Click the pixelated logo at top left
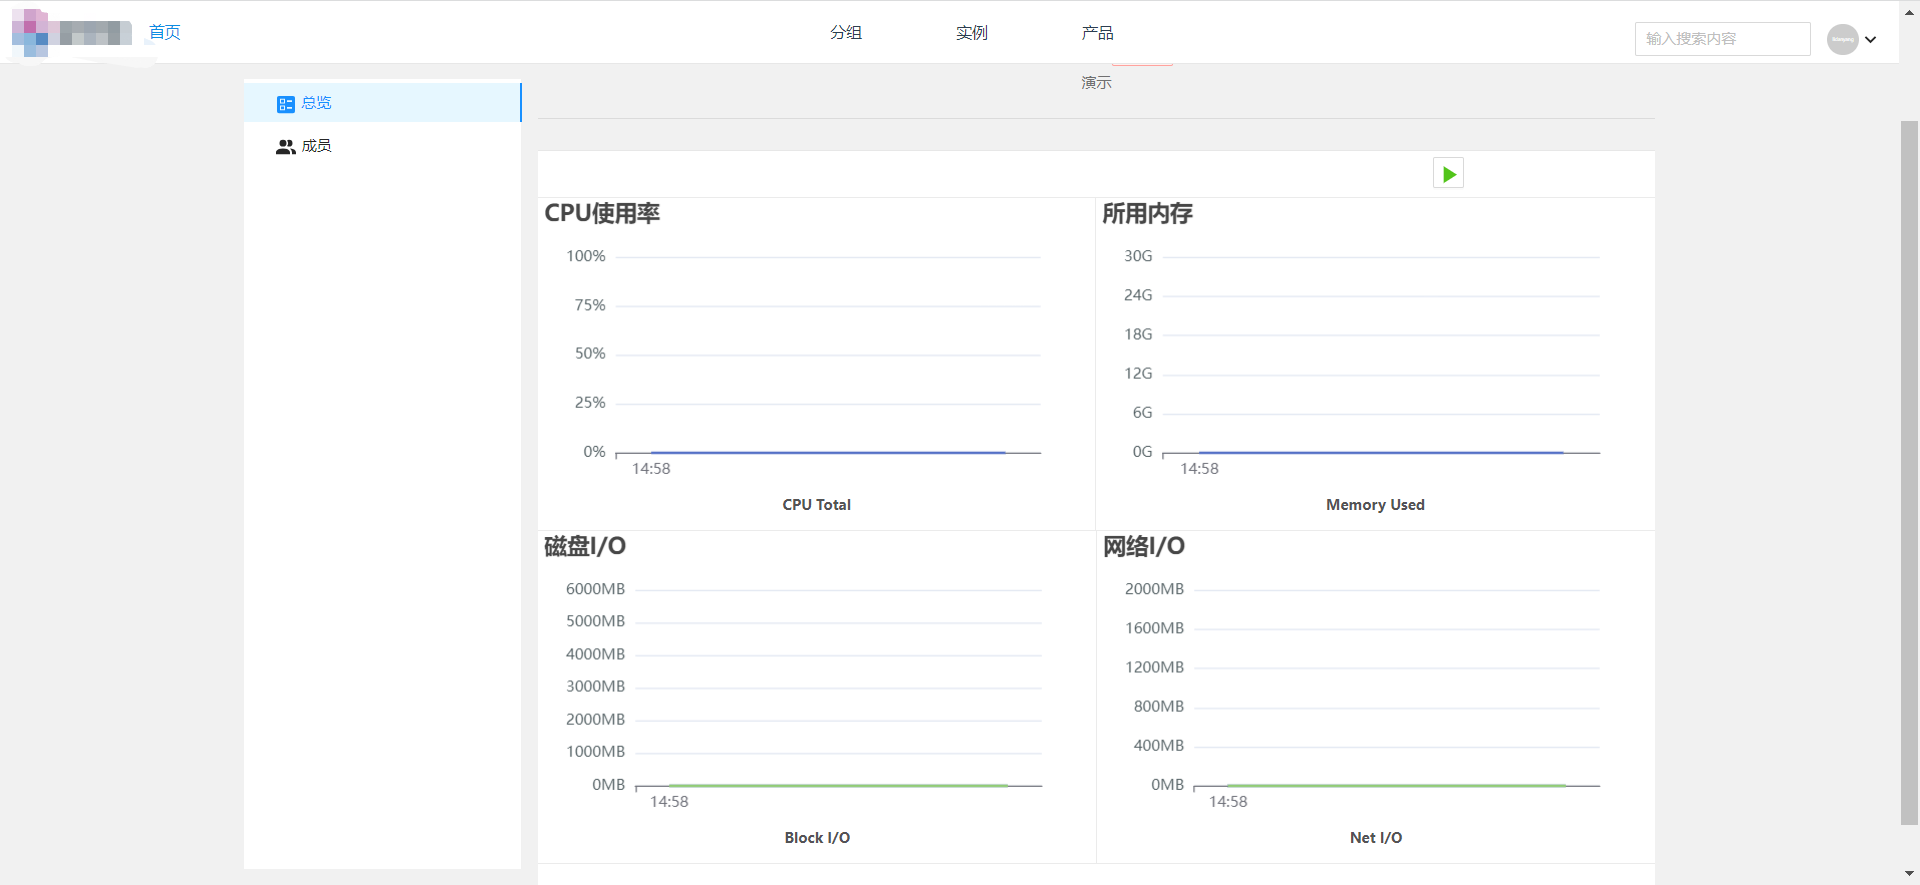This screenshot has height=885, width=1920. point(72,33)
